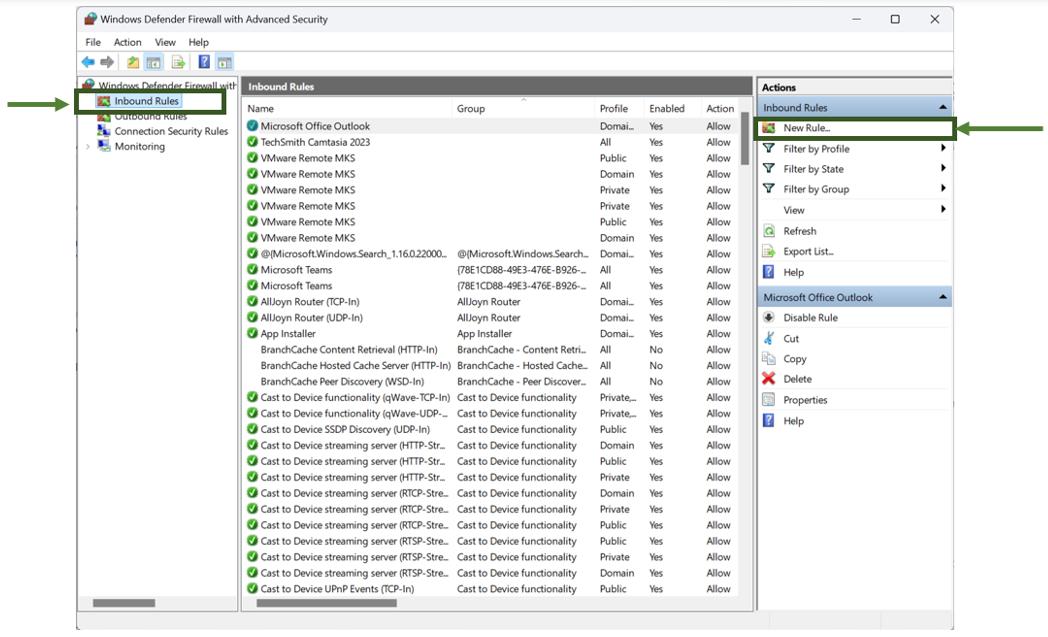Screen dimensions: 1048x637
Task: Click Disable Rule in the Actions pane
Action: 810,318
